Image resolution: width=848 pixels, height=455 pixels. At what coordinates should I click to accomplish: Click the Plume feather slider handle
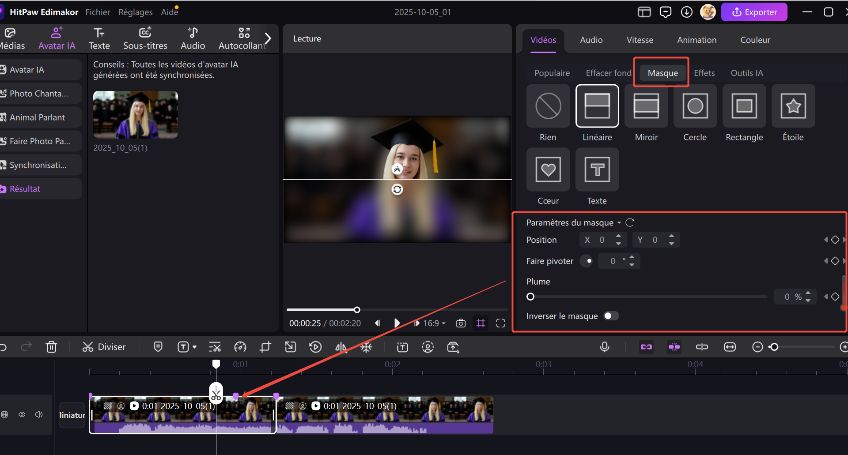530,297
